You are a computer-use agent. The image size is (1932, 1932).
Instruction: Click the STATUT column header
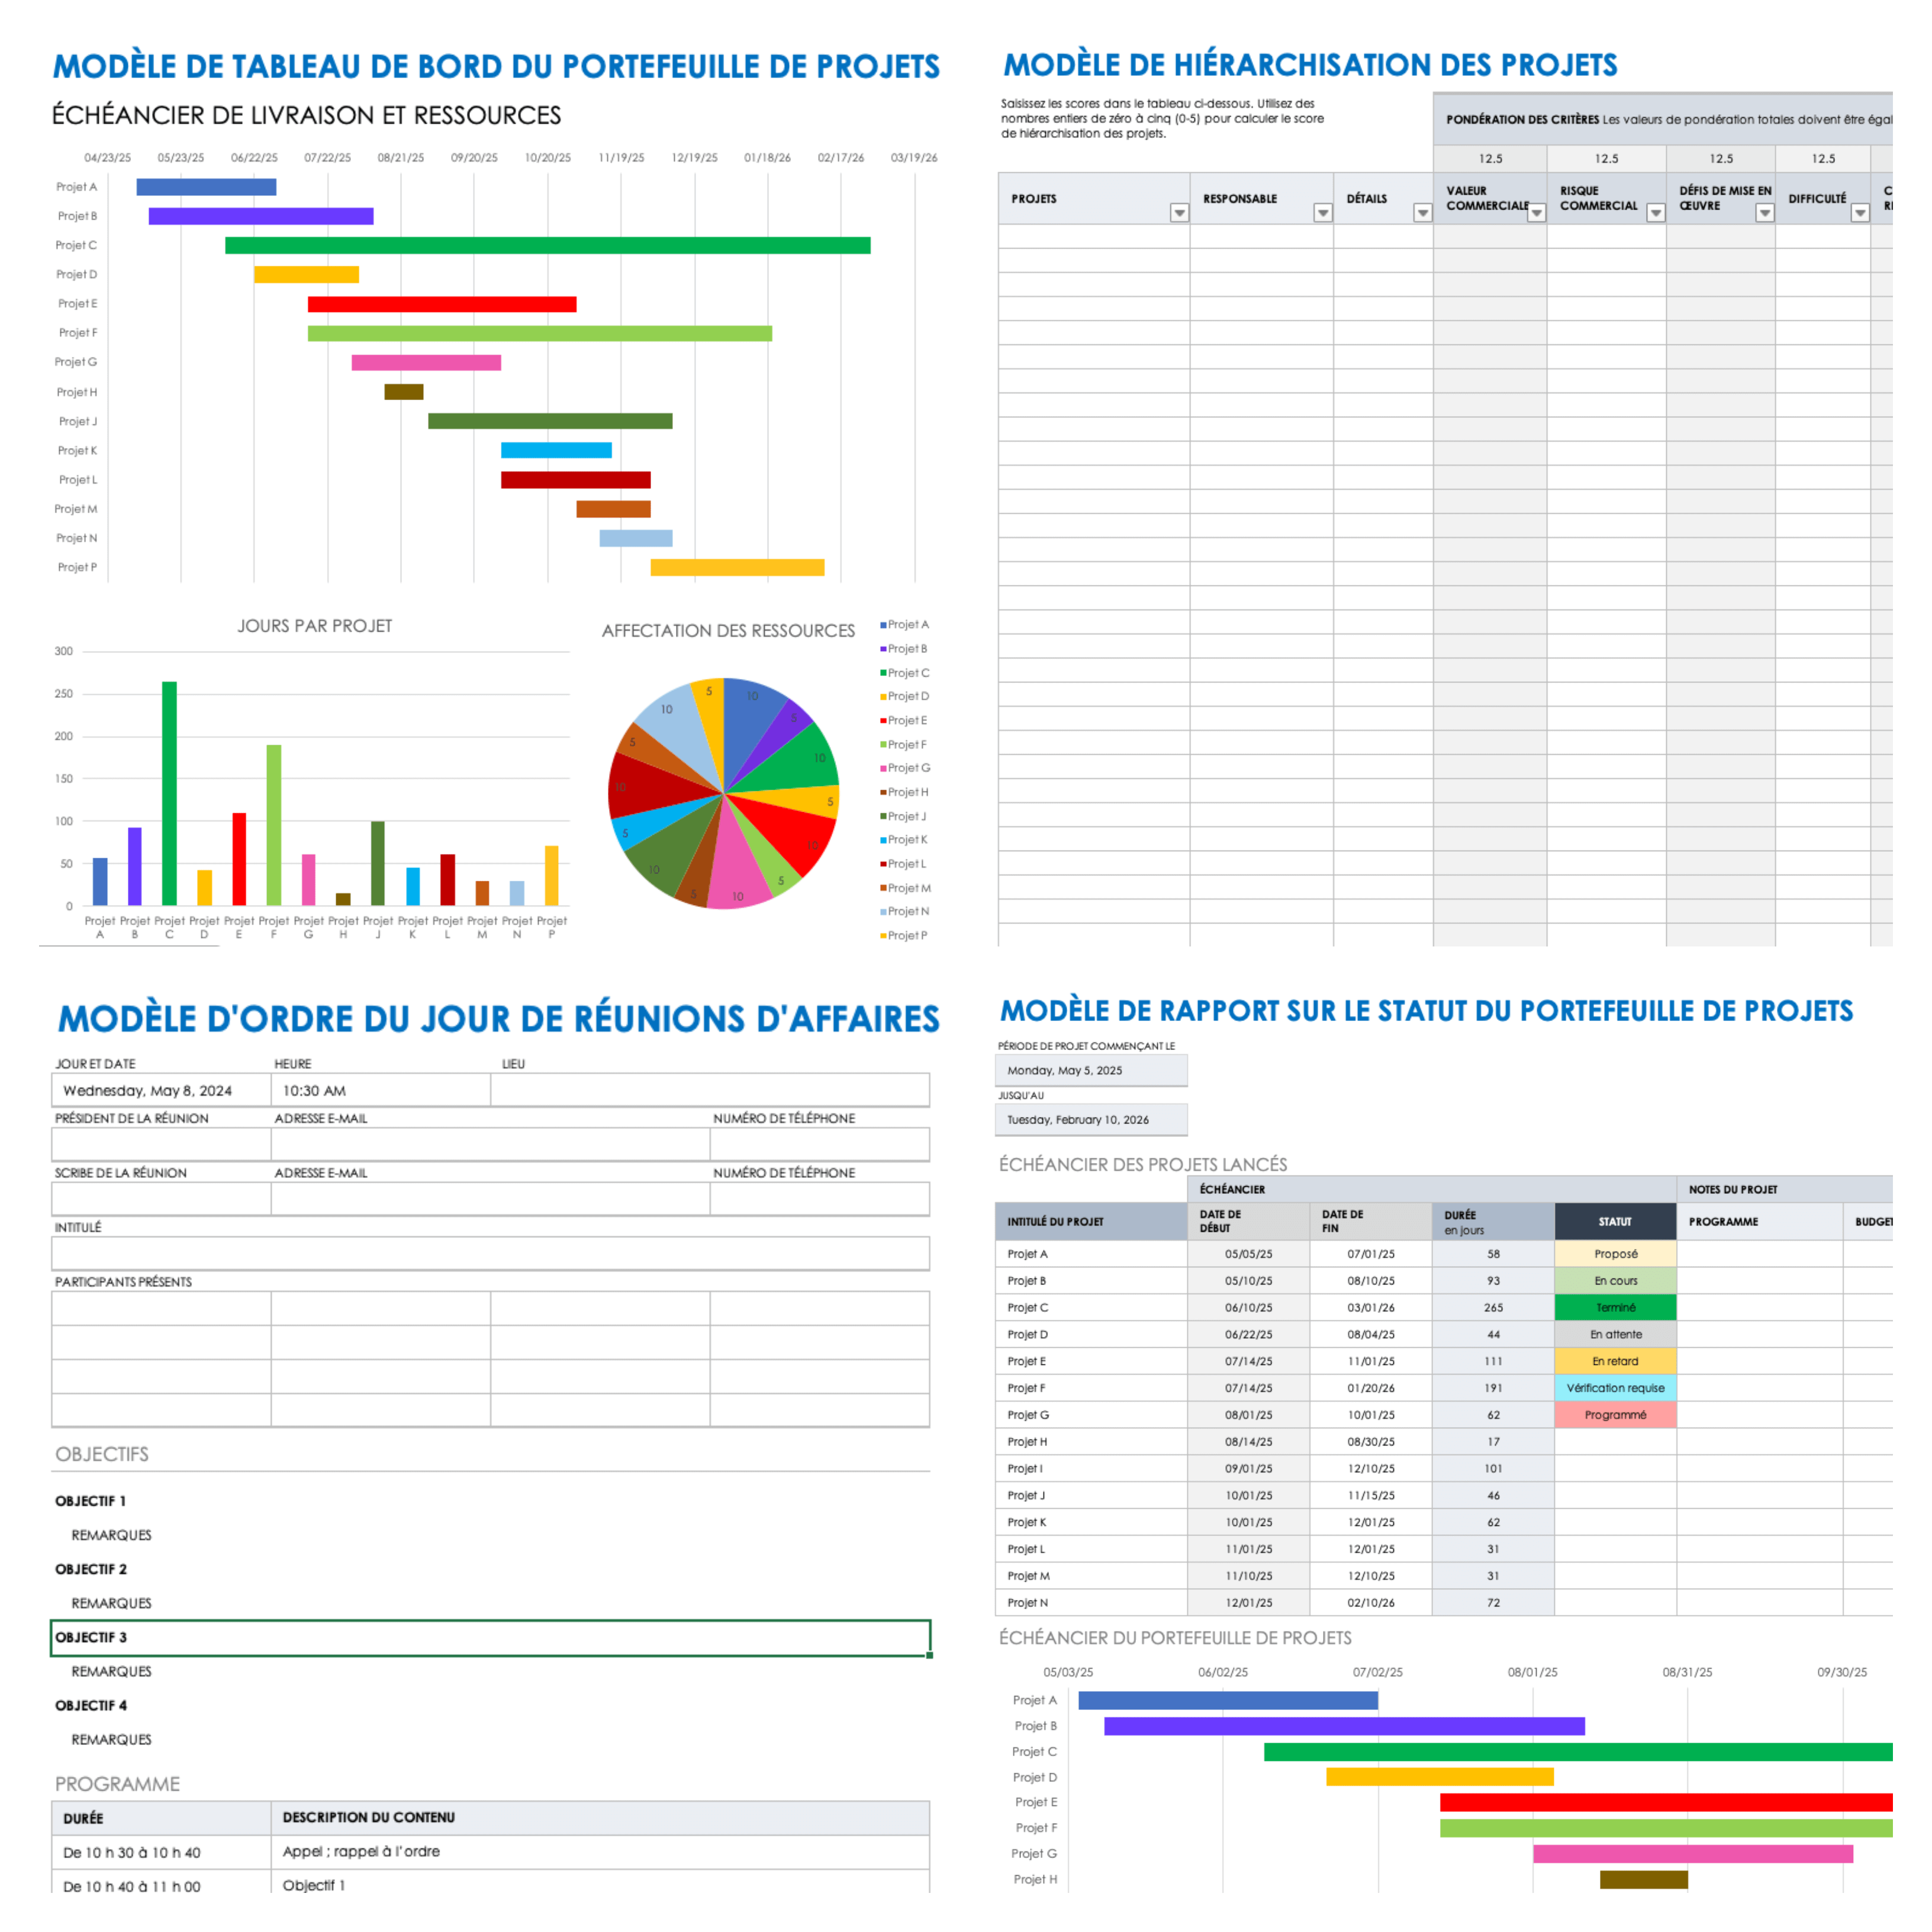coord(1615,1221)
